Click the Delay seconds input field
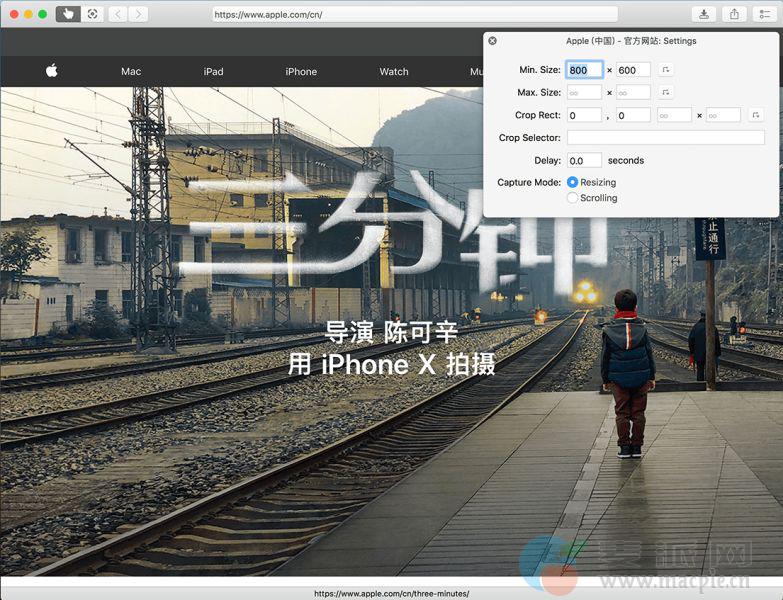The width and height of the screenshot is (783, 600). coord(584,160)
